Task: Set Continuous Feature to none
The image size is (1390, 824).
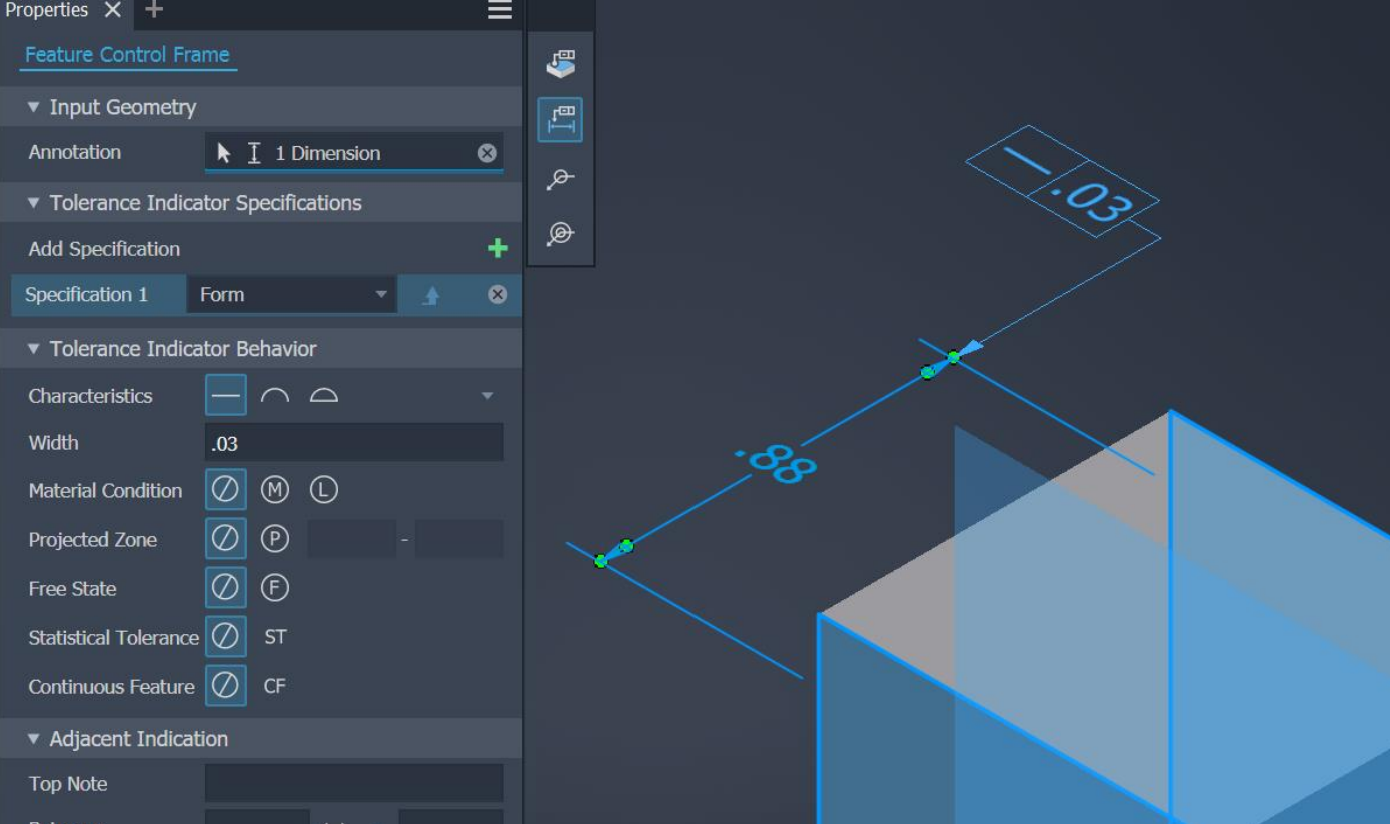Action: (226, 686)
